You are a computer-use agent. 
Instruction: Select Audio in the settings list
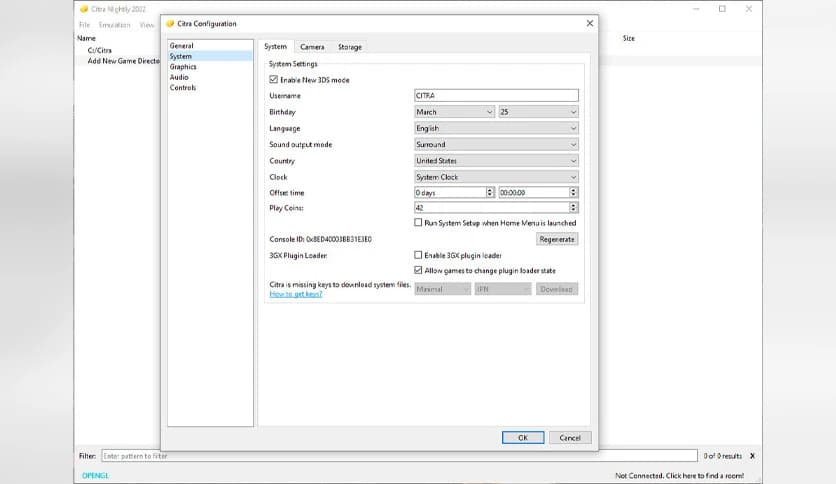pyautogui.click(x=210, y=77)
